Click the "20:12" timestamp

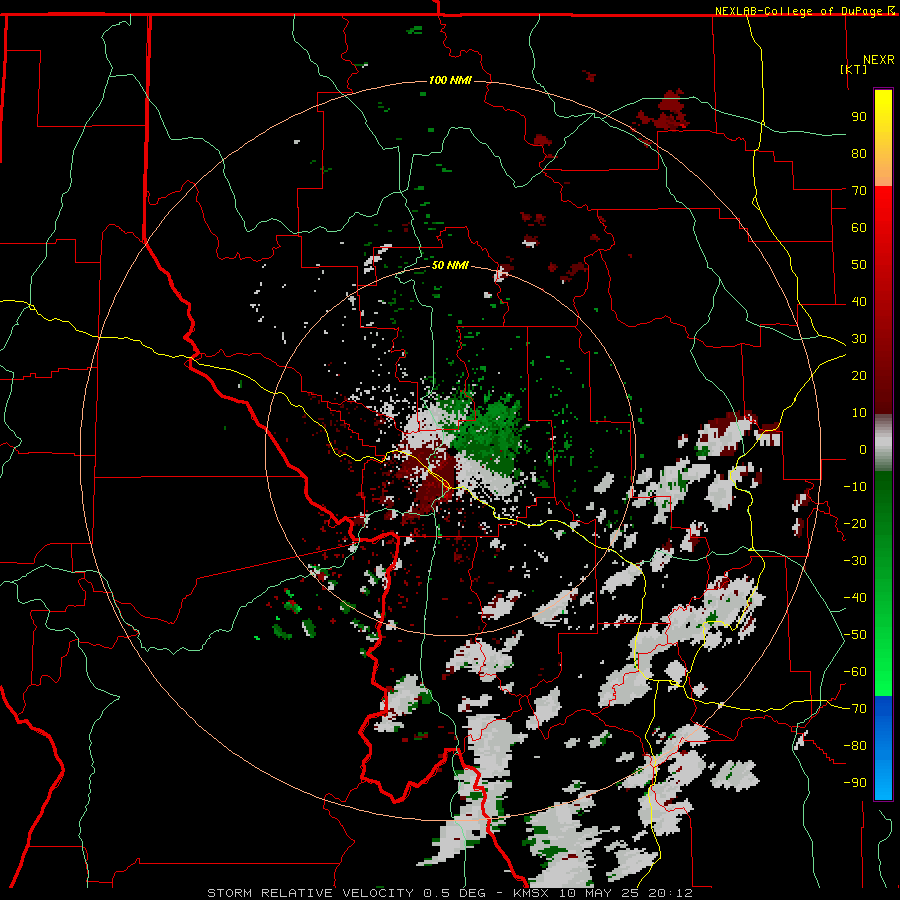tap(671, 893)
